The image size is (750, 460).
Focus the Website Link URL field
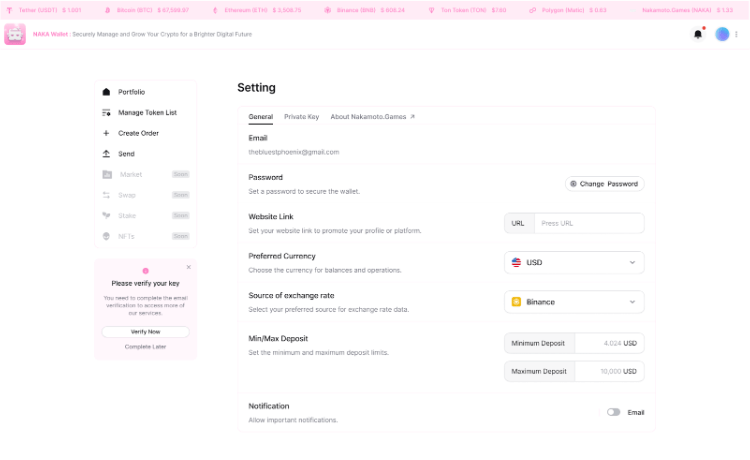588,223
